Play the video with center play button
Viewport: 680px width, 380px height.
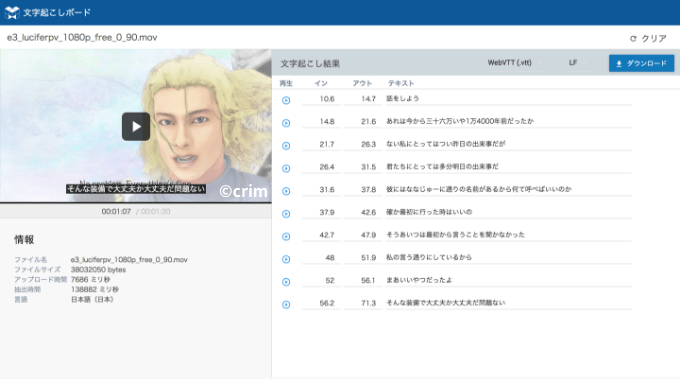point(136,126)
